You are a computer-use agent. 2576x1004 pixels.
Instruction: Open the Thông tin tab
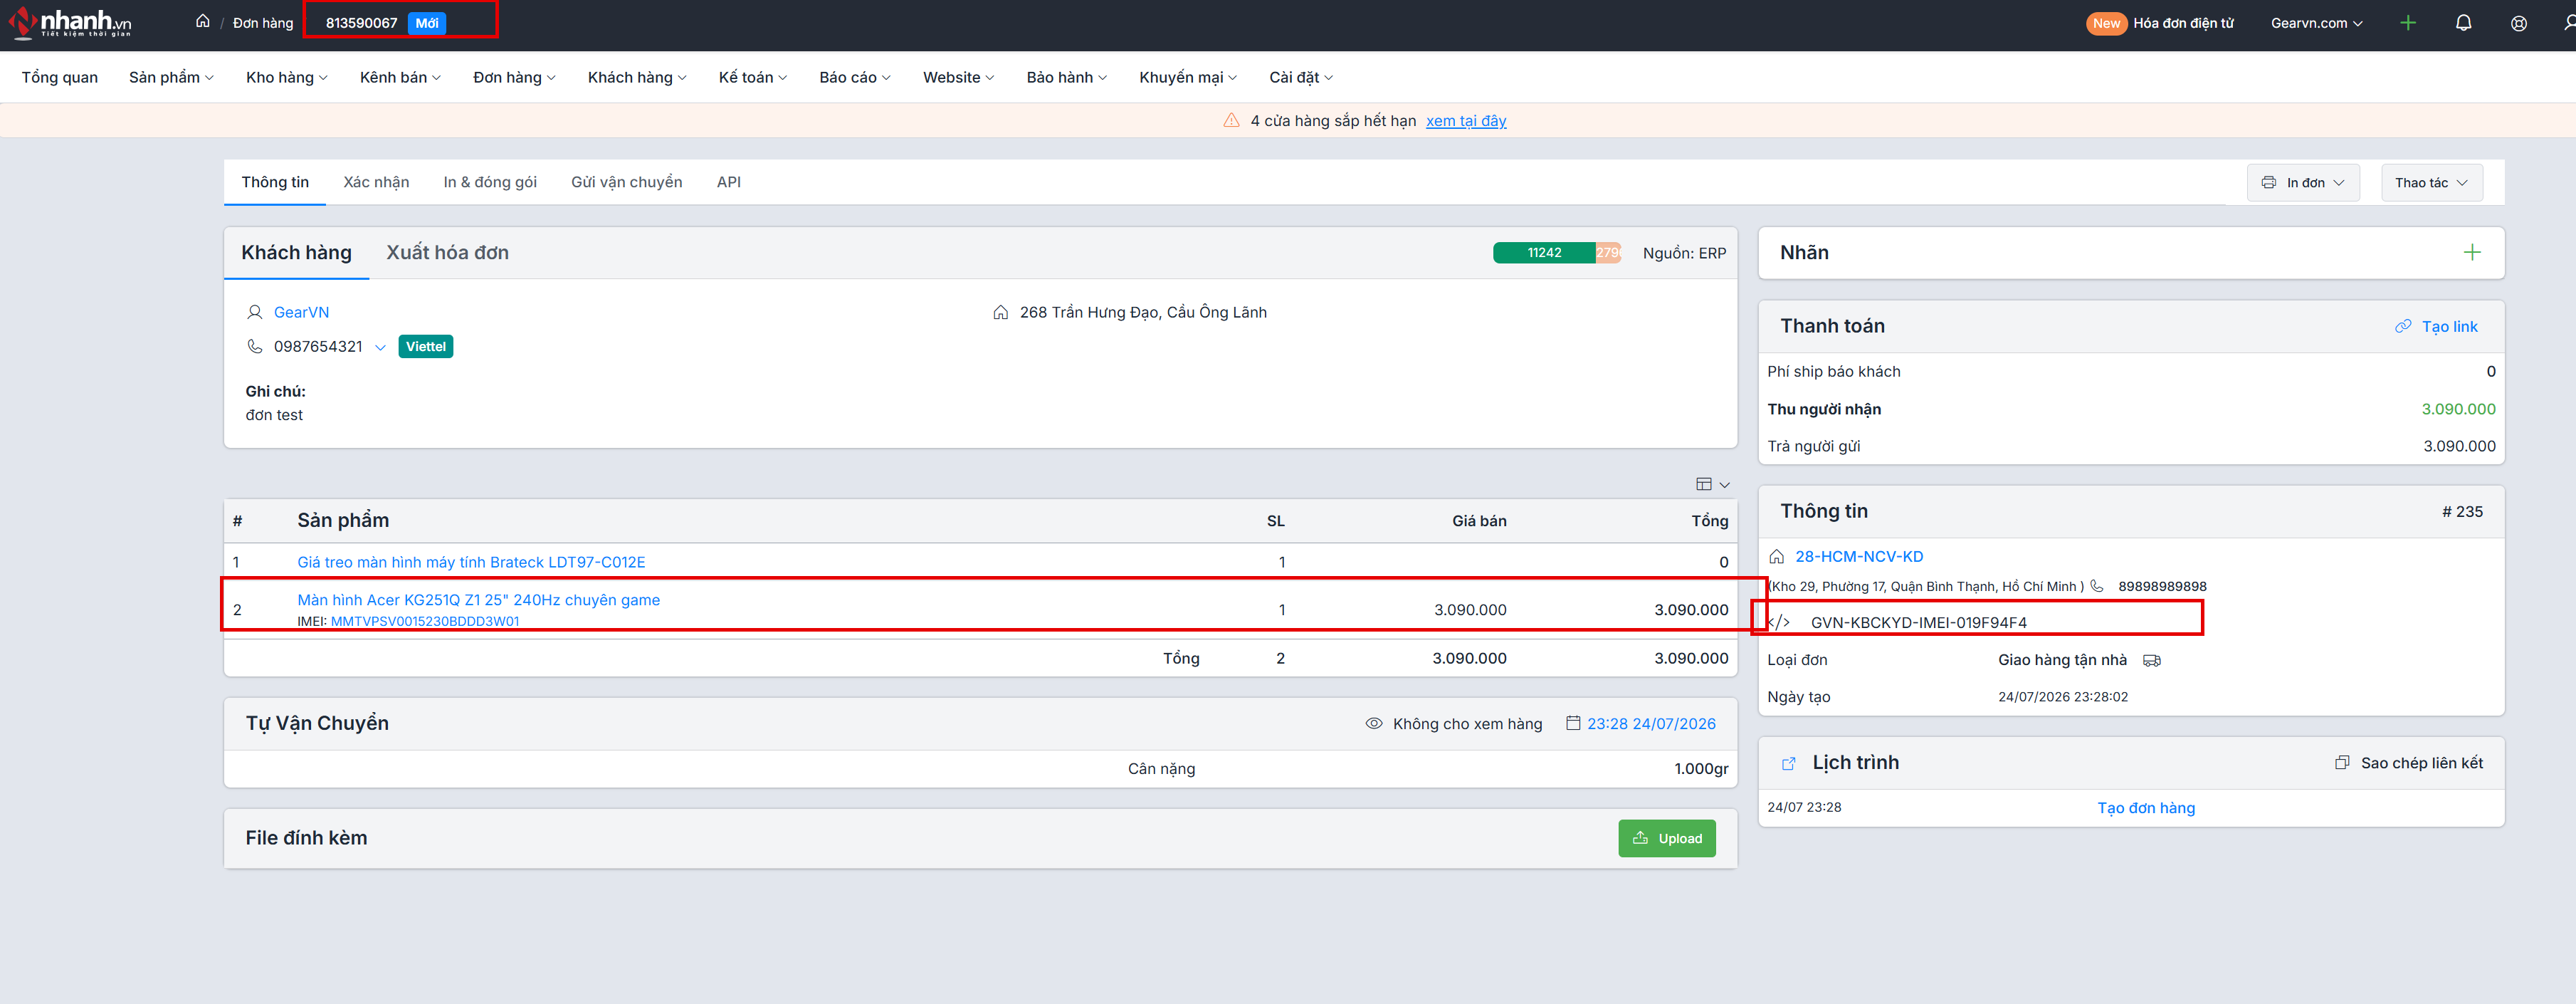click(x=275, y=183)
